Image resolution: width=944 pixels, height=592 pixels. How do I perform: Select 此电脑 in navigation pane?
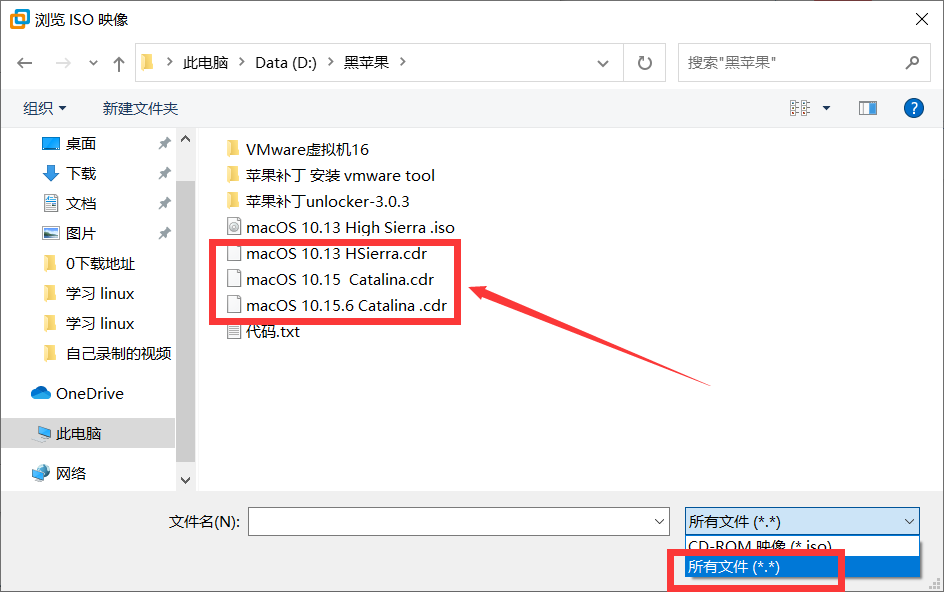(88, 434)
